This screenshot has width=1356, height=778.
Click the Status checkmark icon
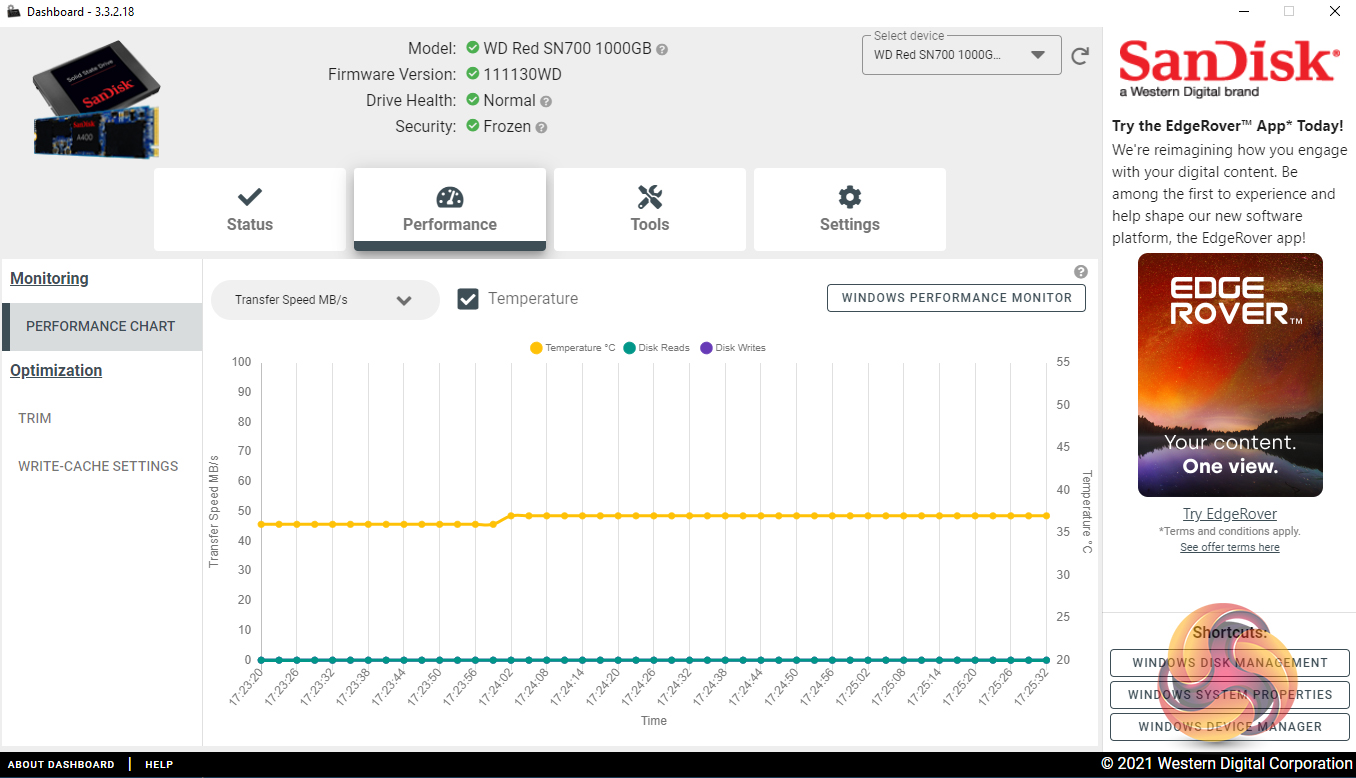[249, 196]
